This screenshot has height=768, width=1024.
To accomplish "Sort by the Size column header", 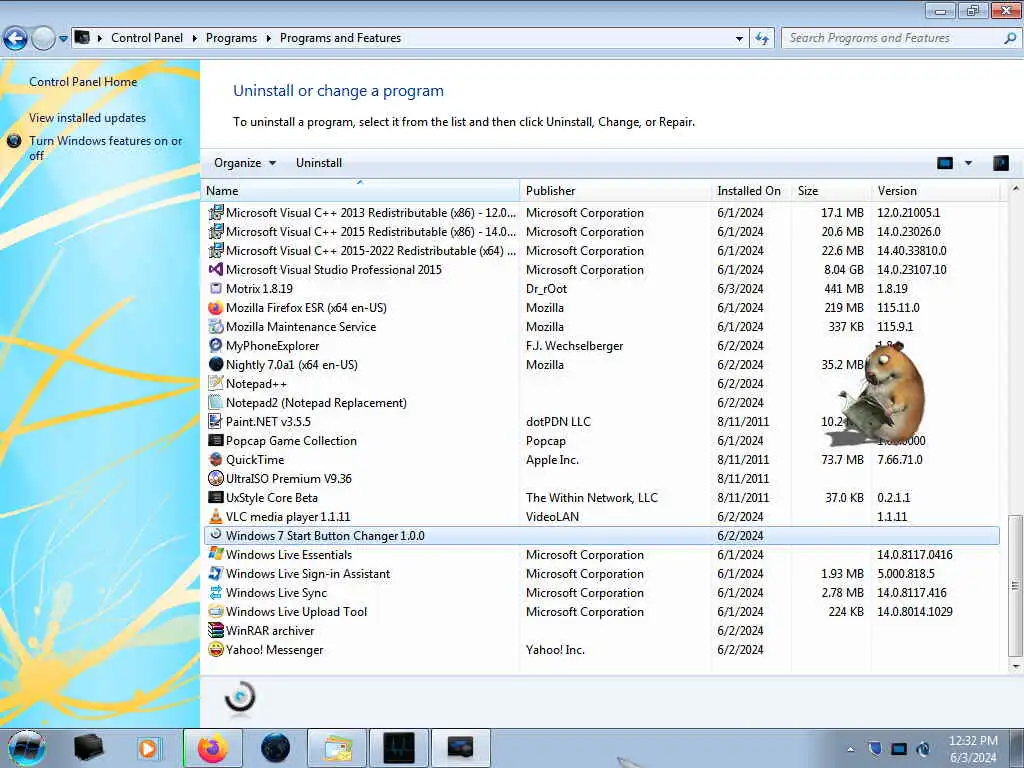I will click(830, 191).
